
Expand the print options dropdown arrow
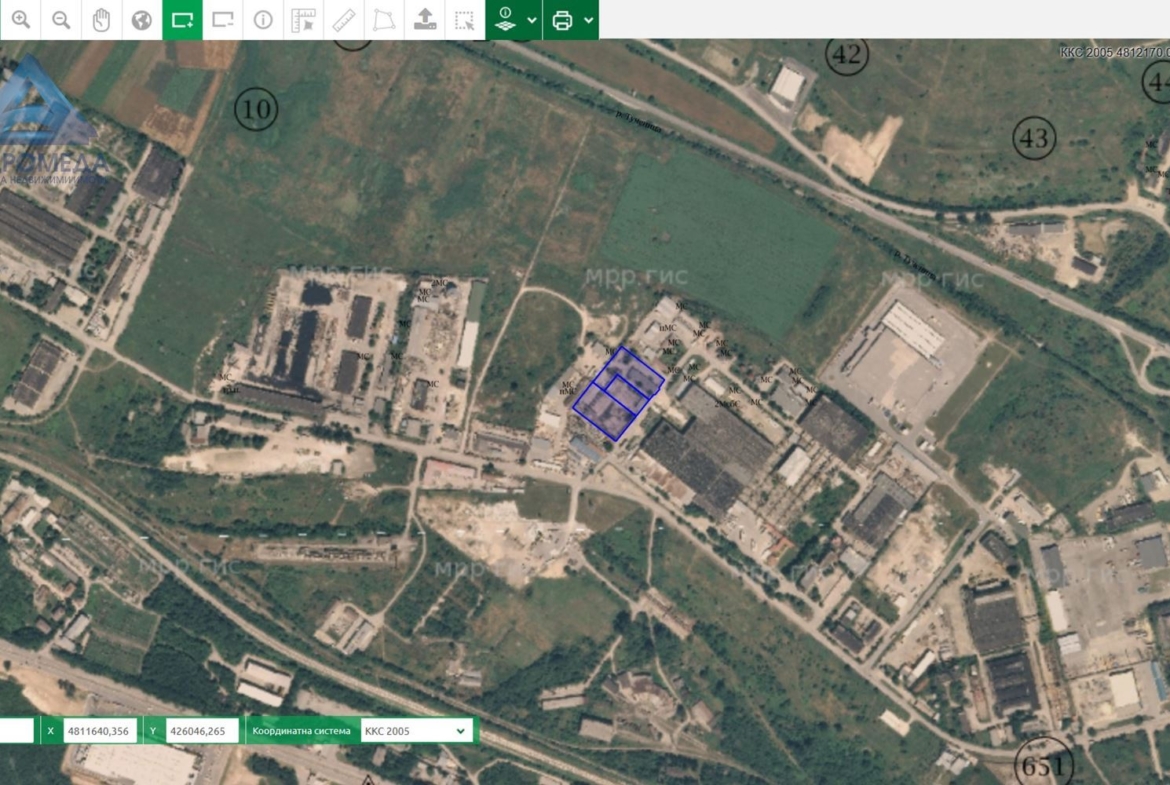(x=589, y=20)
